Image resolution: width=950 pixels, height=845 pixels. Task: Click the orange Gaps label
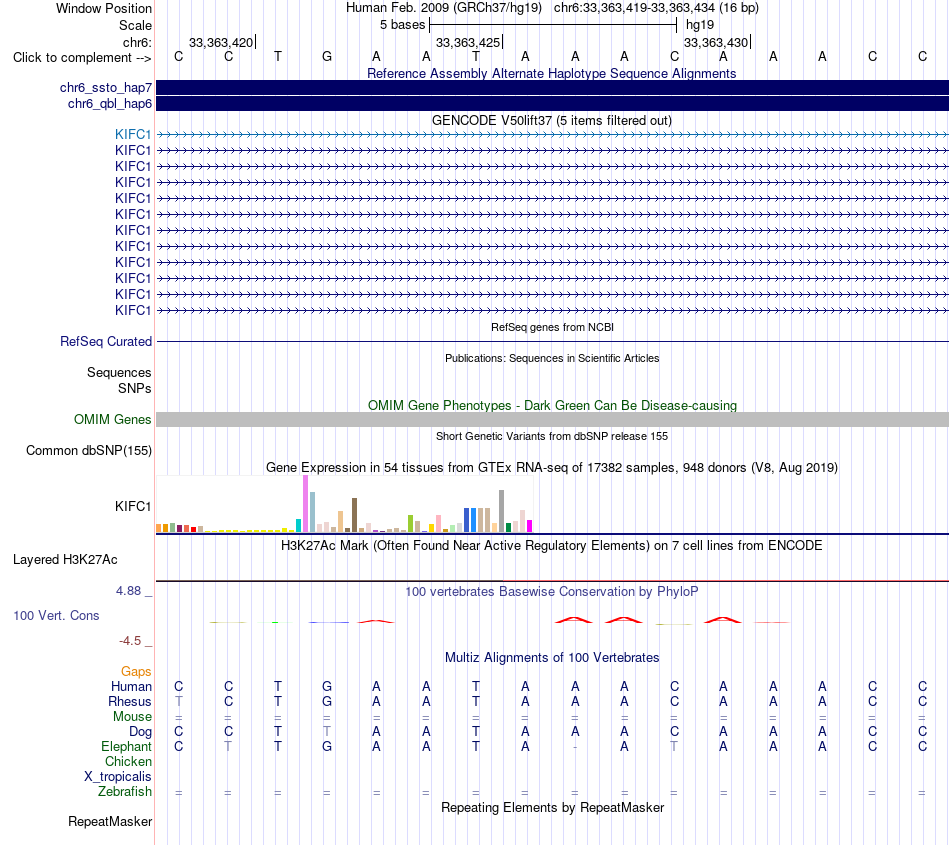[x=136, y=671]
